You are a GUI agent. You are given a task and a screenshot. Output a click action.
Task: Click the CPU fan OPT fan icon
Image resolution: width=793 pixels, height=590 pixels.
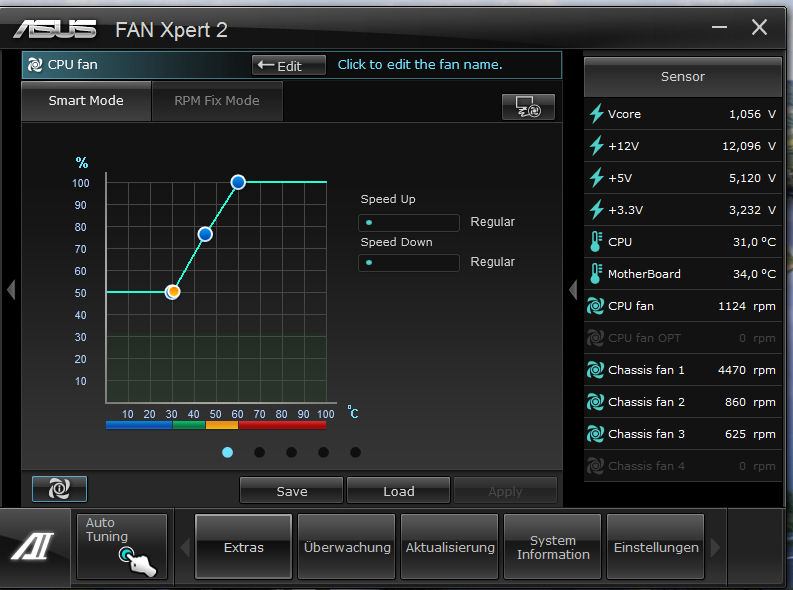tap(595, 338)
